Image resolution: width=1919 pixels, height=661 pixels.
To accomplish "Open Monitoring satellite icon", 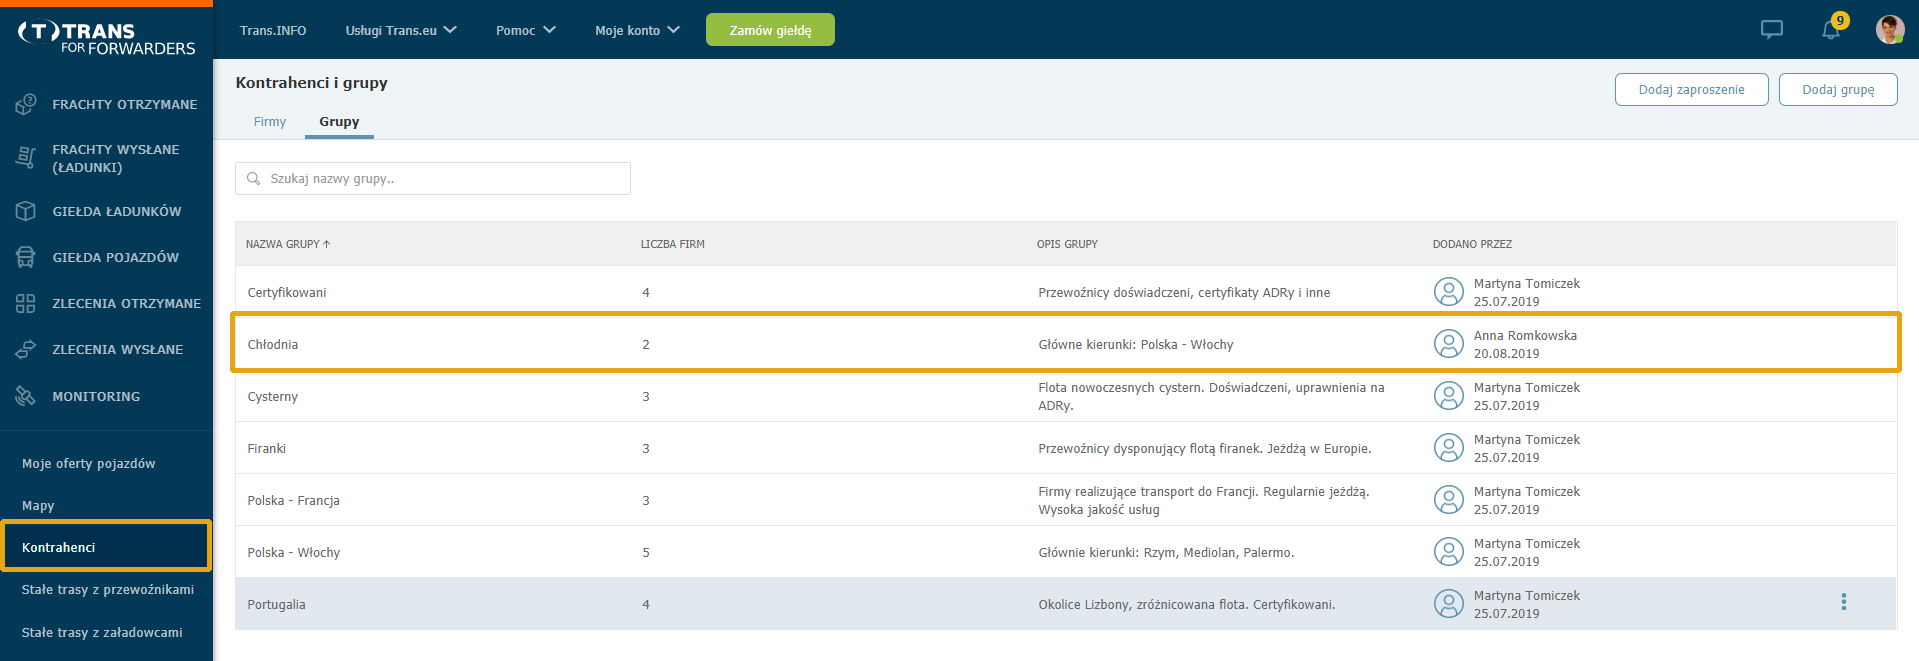I will pyautogui.click(x=26, y=396).
